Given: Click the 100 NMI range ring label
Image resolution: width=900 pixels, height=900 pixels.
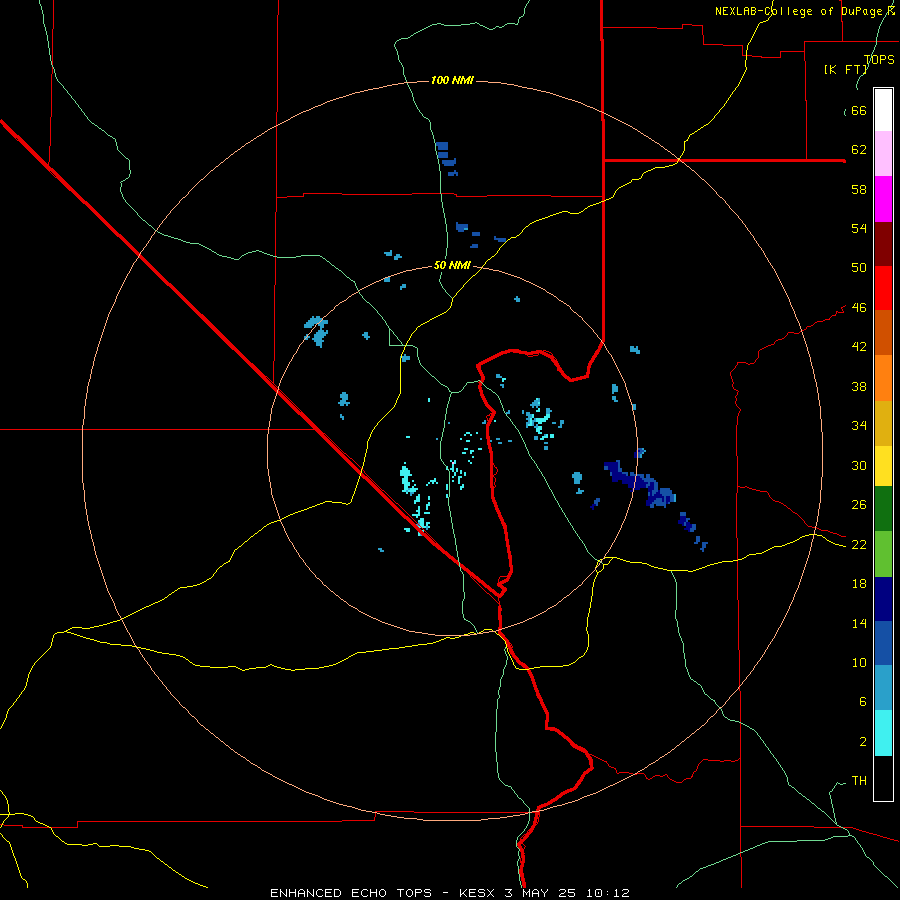Looking at the screenshot, I should (452, 80).
